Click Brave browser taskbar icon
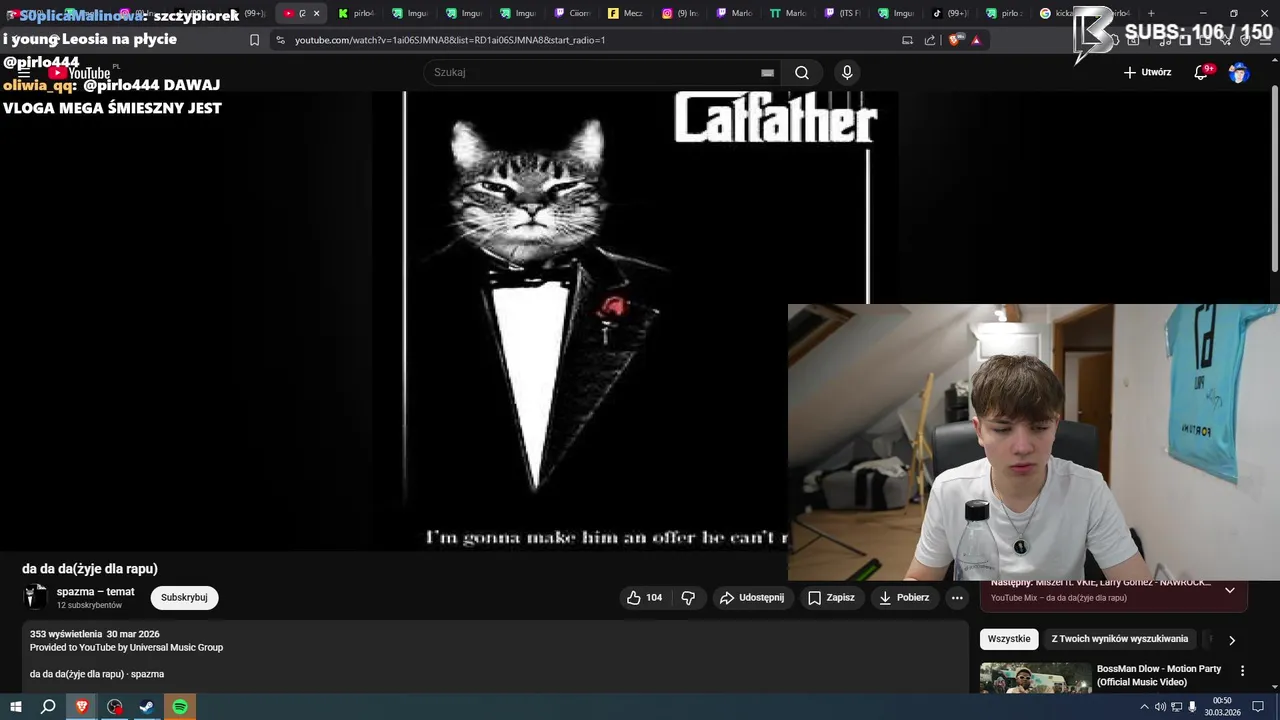 coord(82,707)
